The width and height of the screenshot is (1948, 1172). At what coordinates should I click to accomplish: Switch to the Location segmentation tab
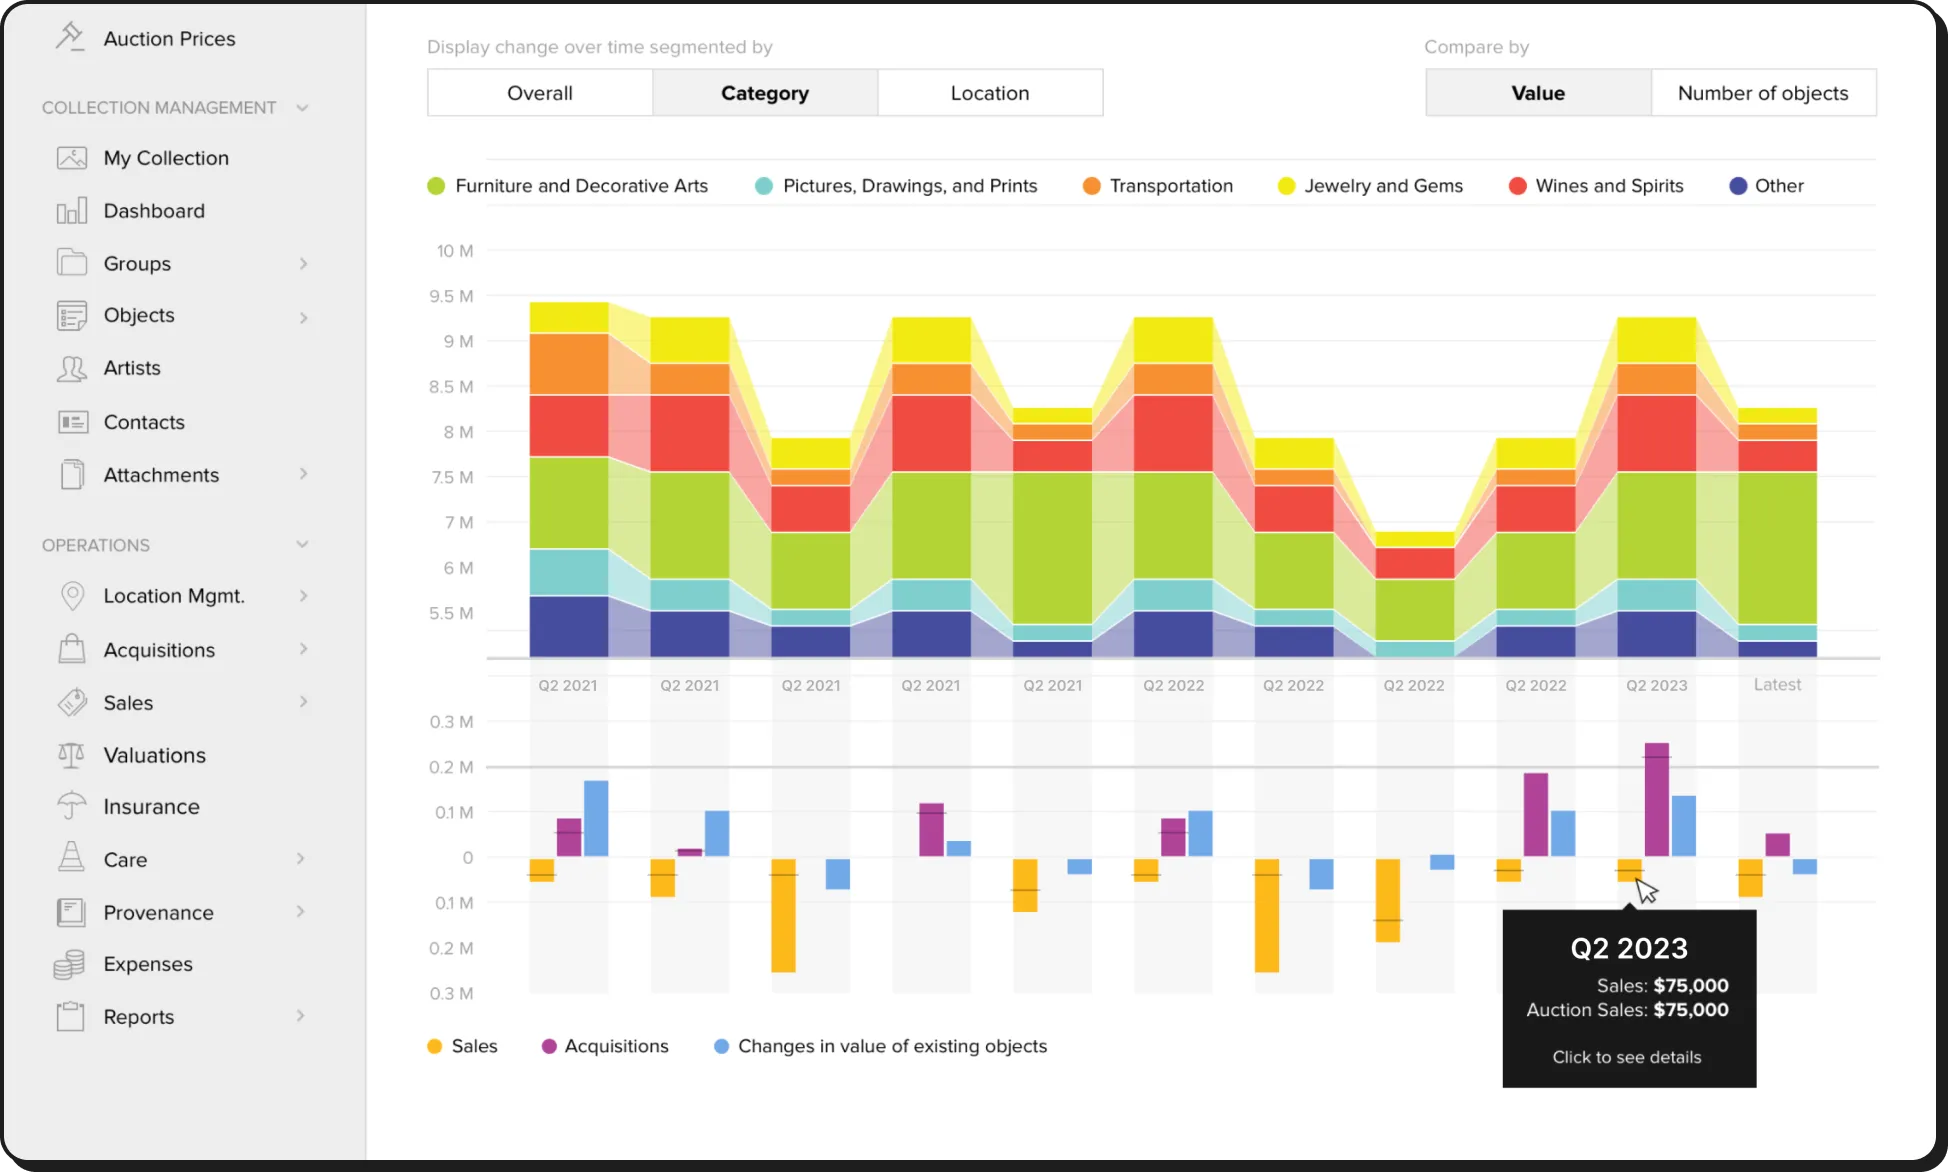point(989,92)
